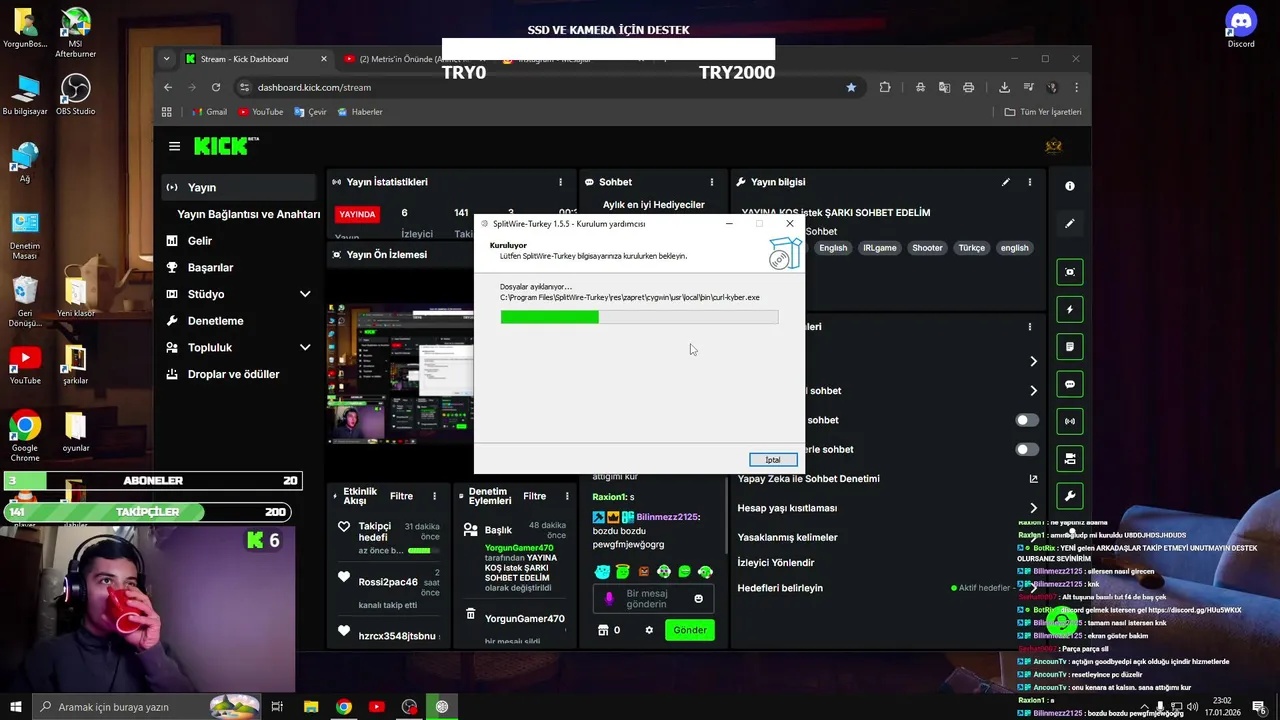Open OBS Studio desktop icon
Viewport: 1280px width, 720px height.
pos(75,95)
